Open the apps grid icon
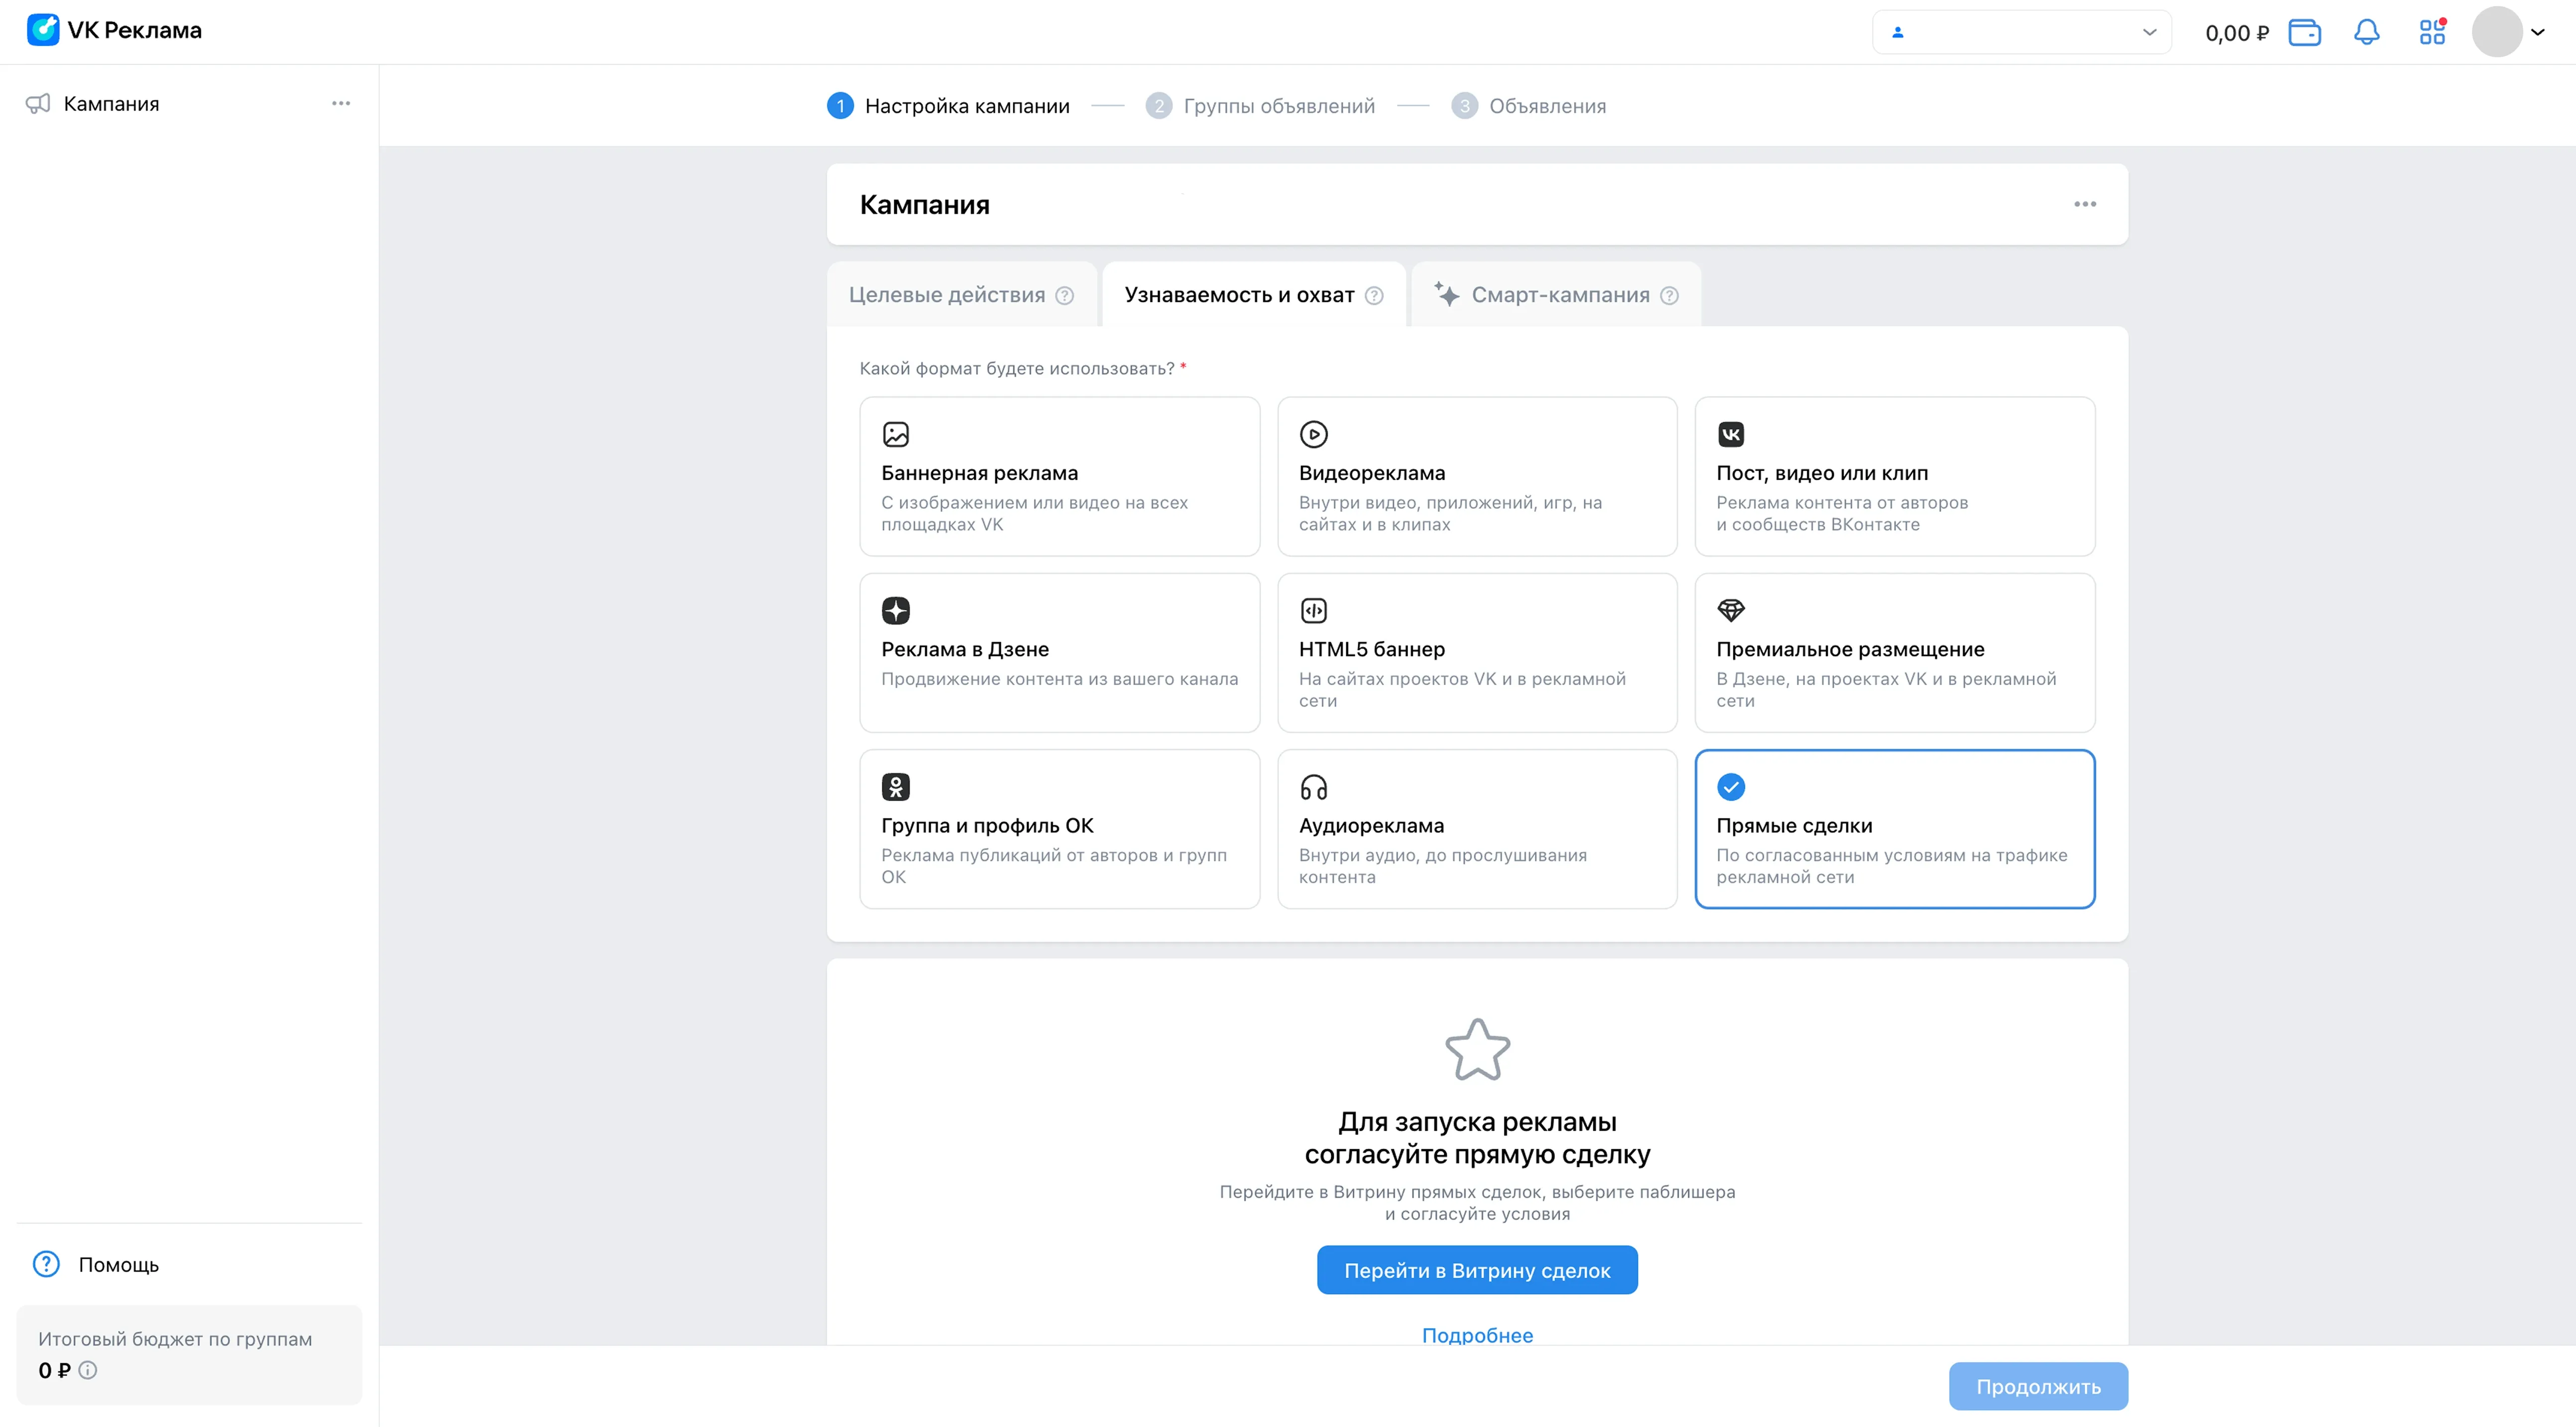 point(2432,32)
